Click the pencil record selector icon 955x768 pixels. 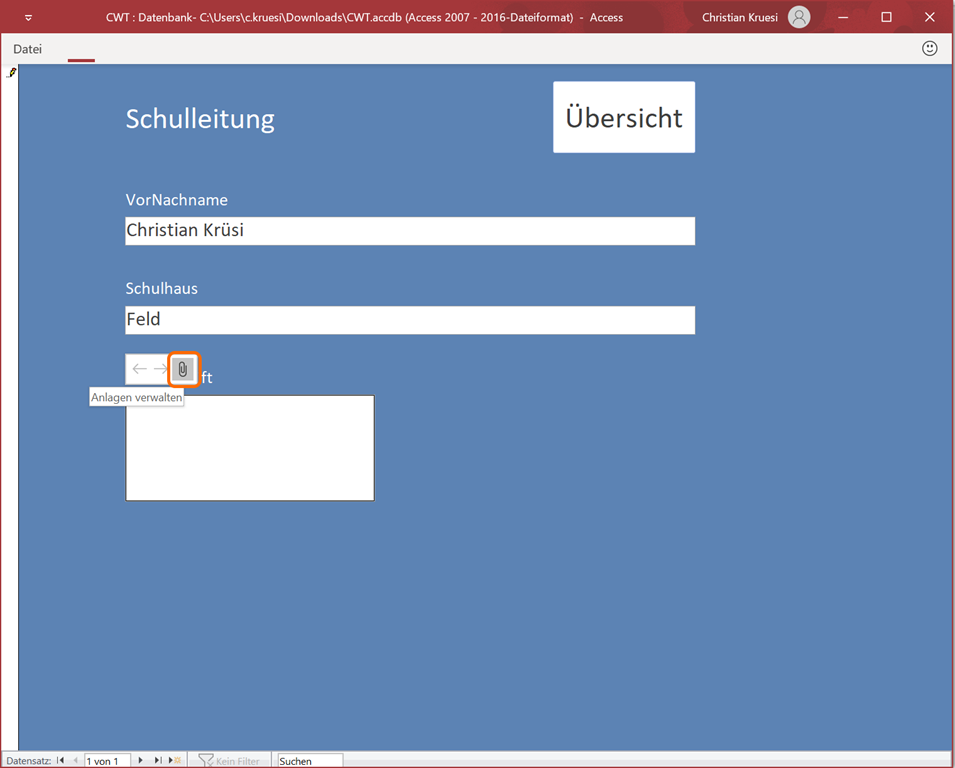[x=11, y=73]
